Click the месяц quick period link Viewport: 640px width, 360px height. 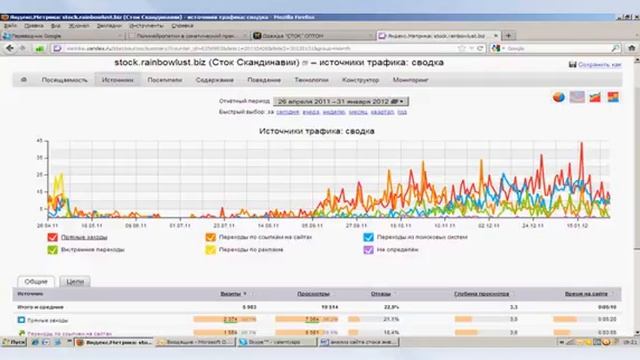(358, 112)
